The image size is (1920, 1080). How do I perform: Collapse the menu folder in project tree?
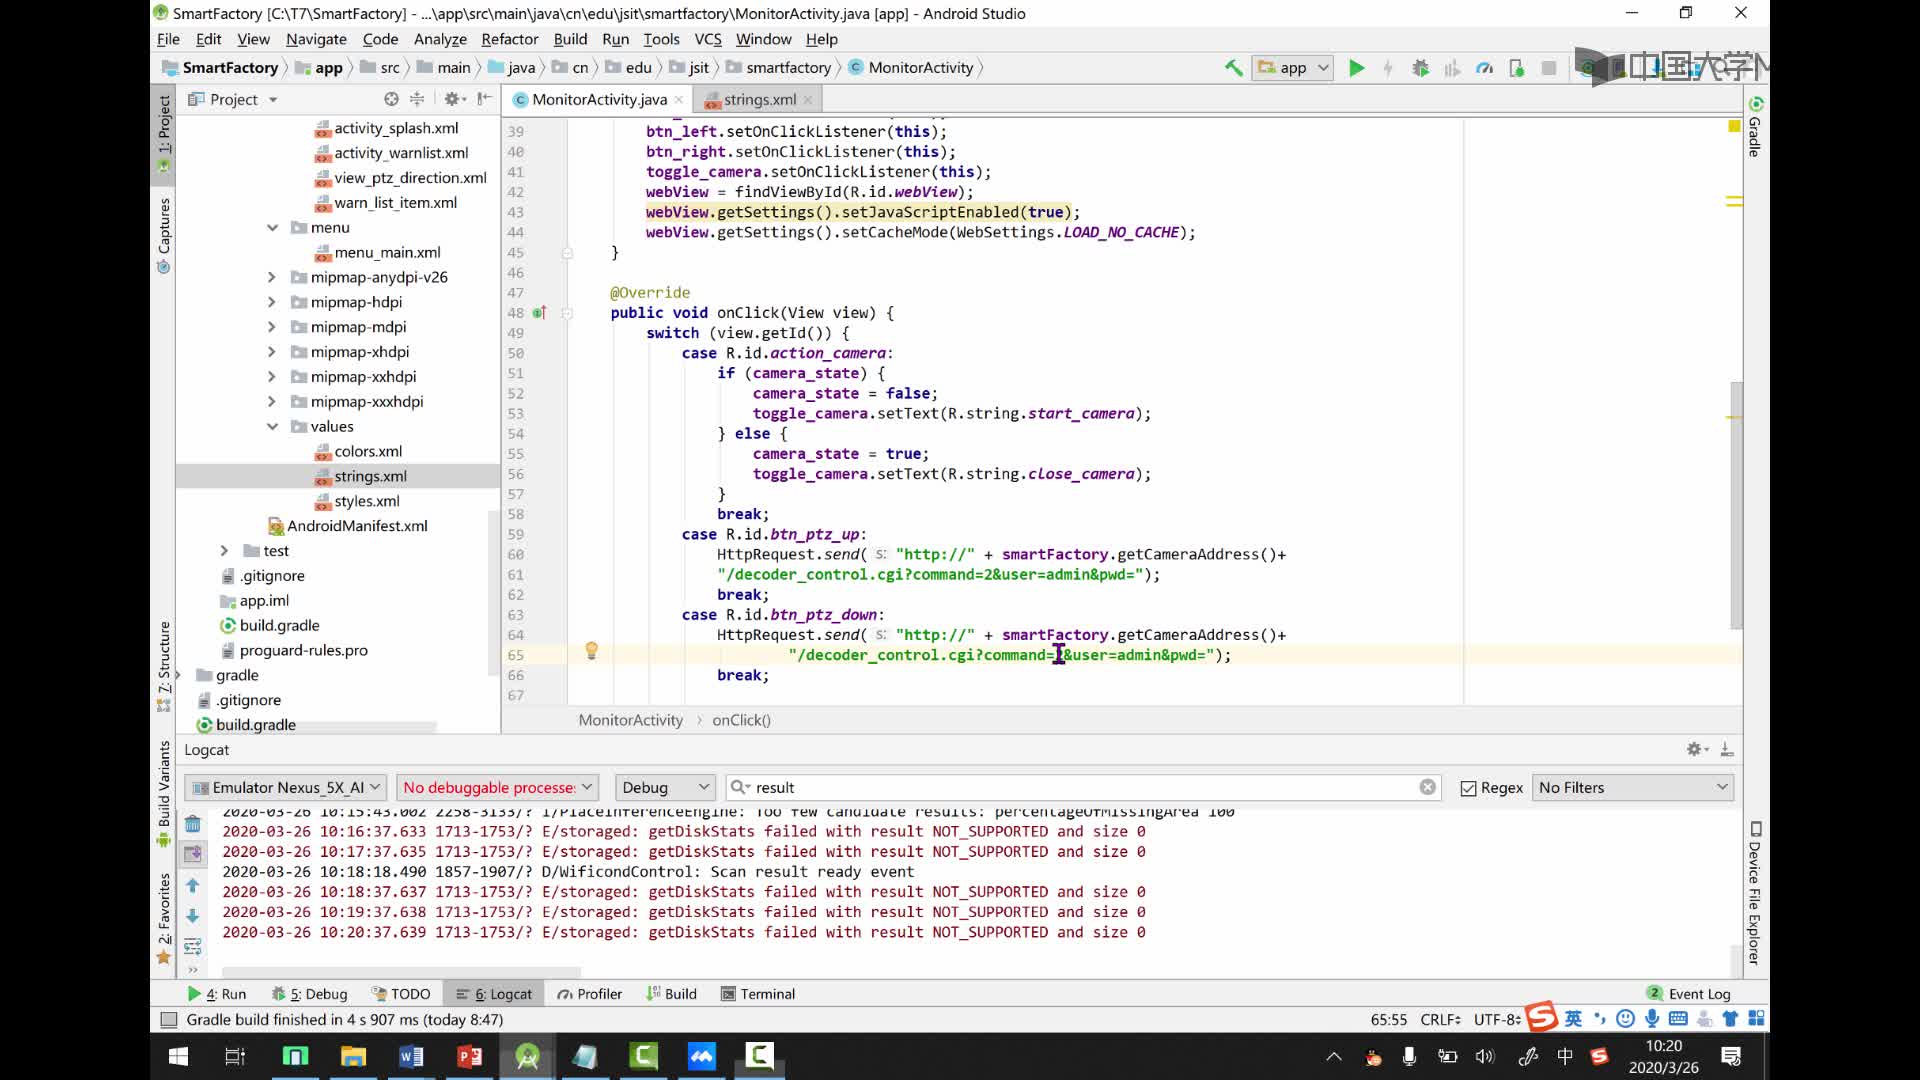pos(272,227)
